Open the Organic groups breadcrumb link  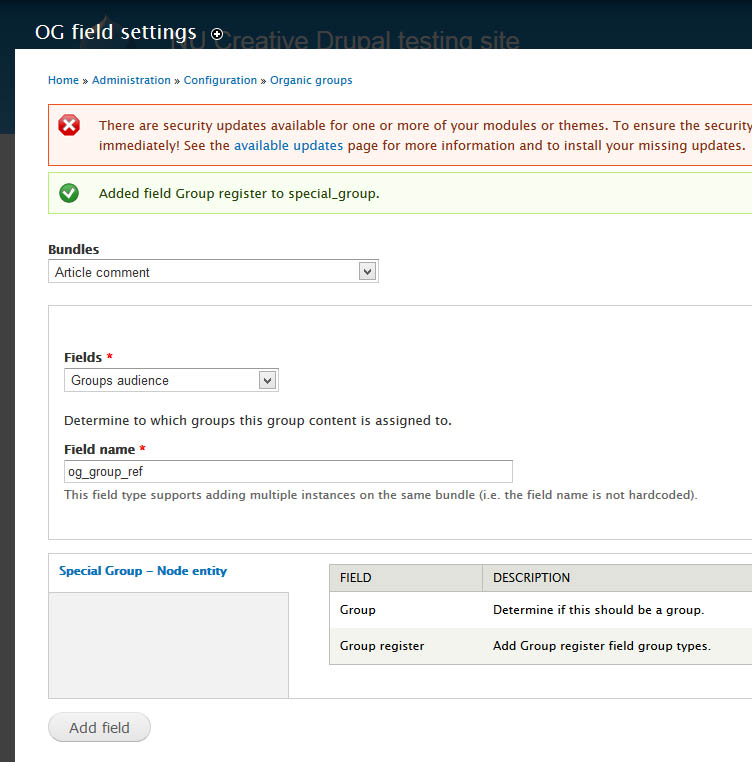(x=311, y=80)
